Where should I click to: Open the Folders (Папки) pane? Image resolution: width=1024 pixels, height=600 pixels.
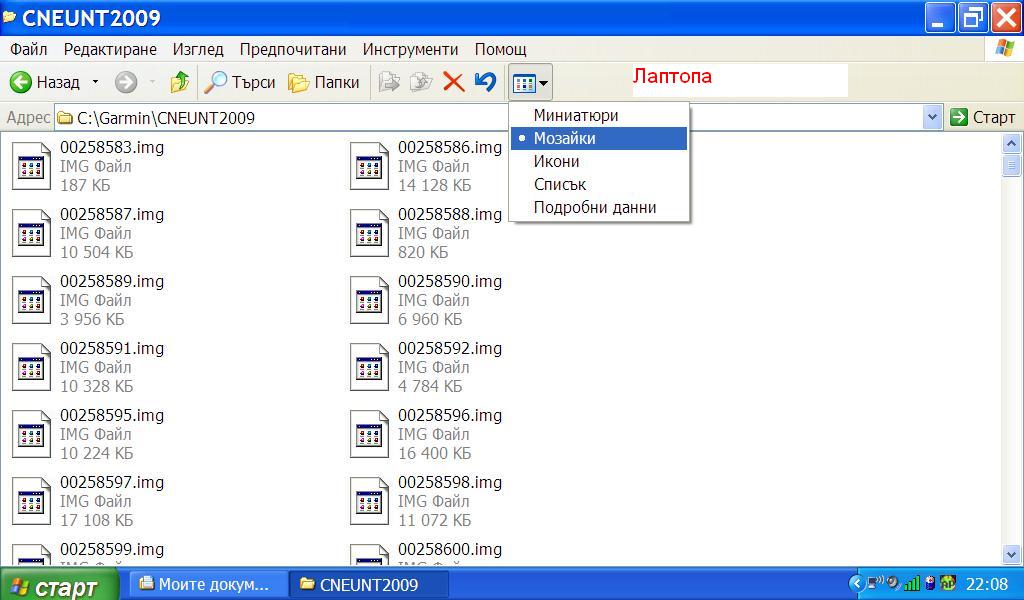click(x=323, y=82)
